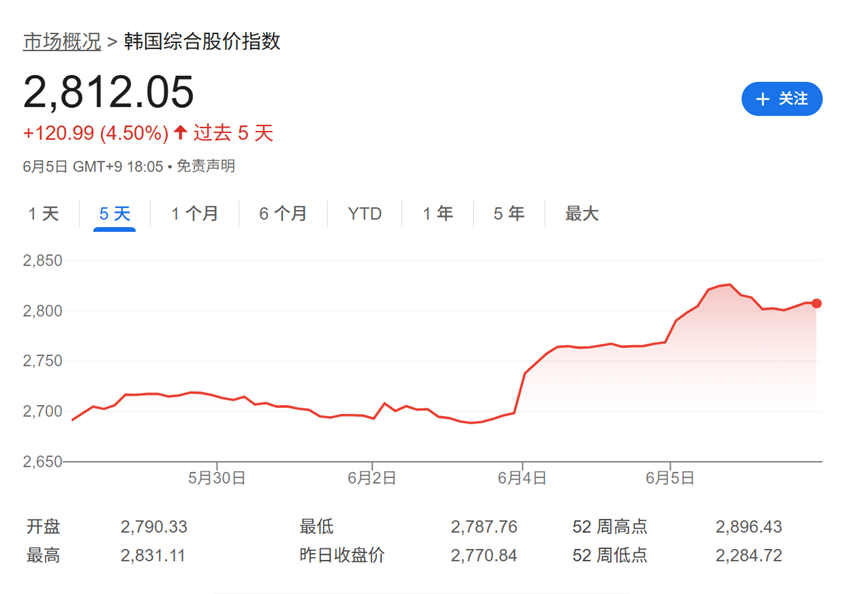Switch to the 1 个月 tab

click(194, 213)
